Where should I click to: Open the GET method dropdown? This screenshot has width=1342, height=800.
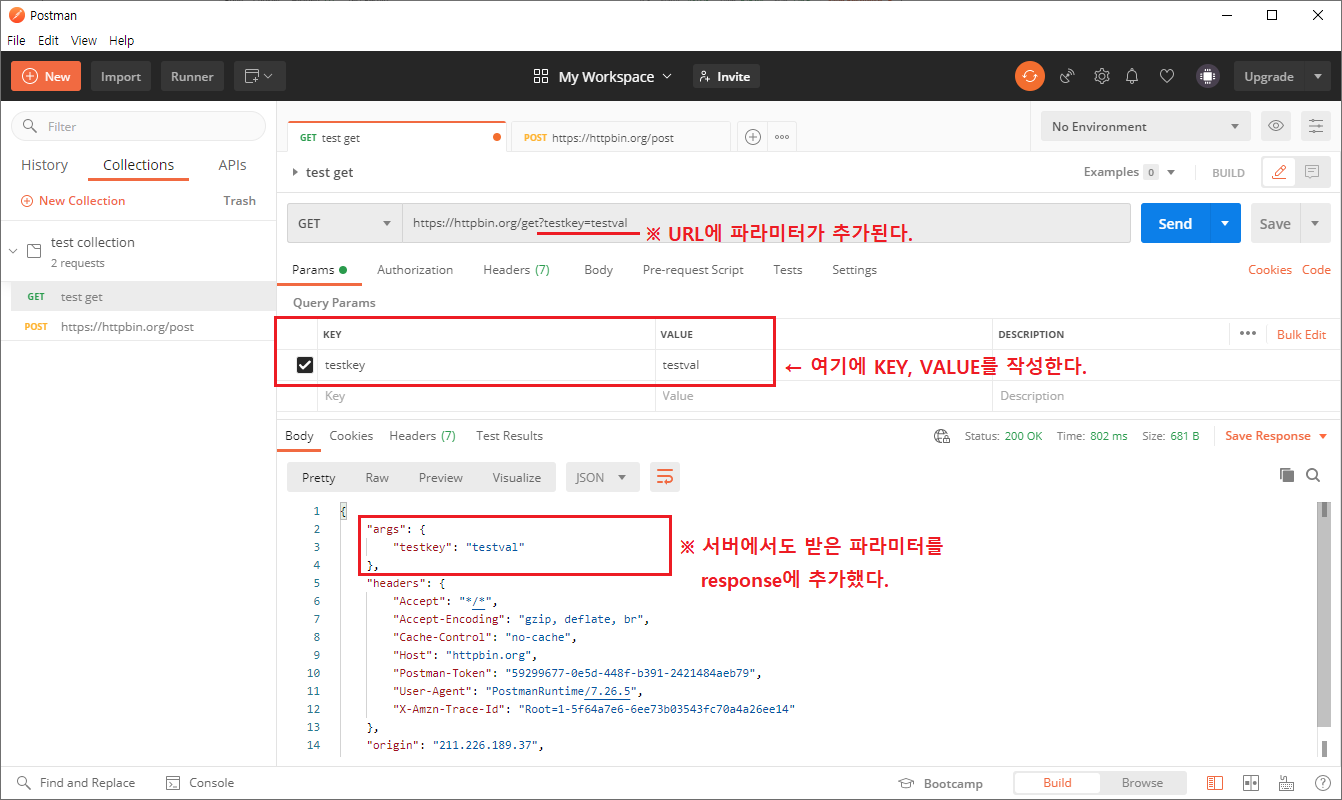point(345,223)
